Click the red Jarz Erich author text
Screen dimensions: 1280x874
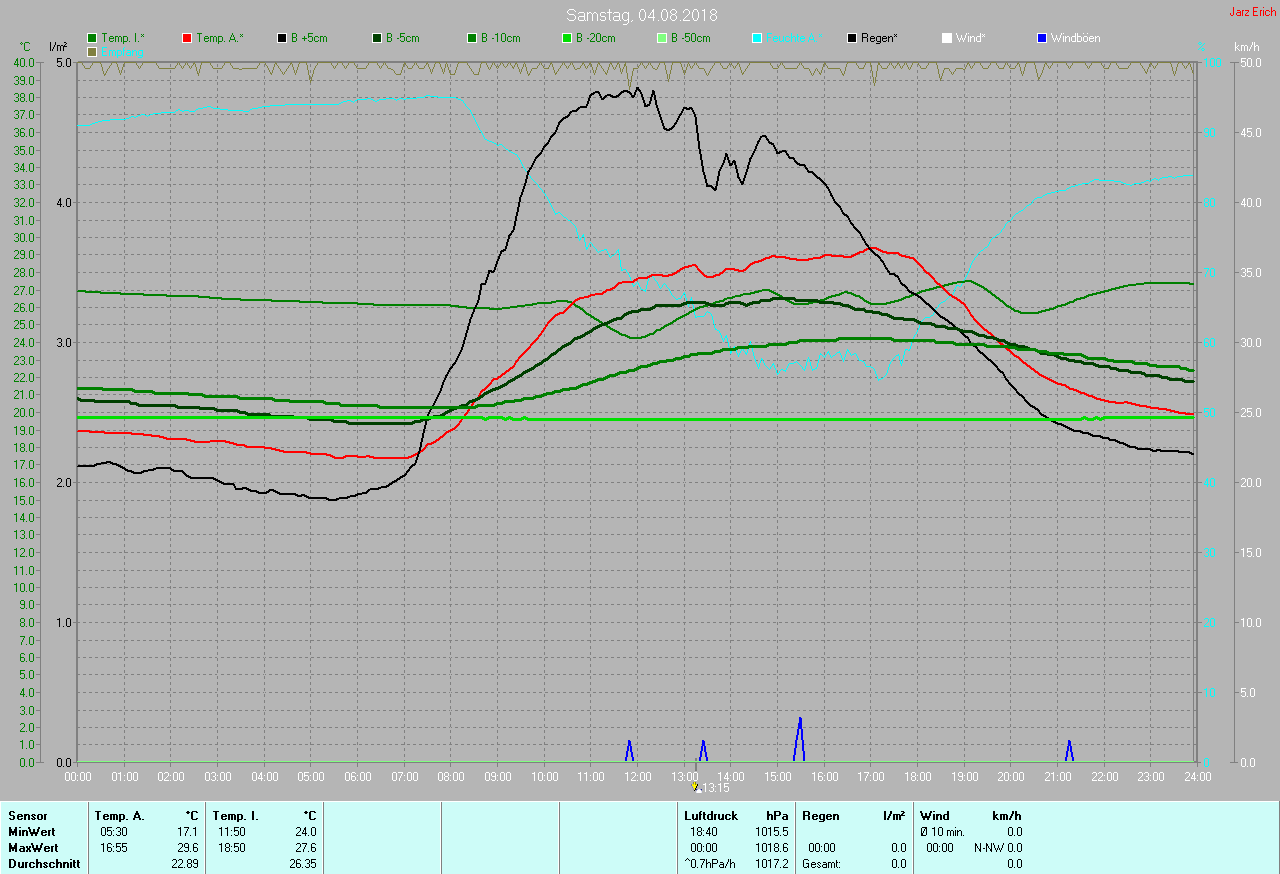pos(1252,12)
